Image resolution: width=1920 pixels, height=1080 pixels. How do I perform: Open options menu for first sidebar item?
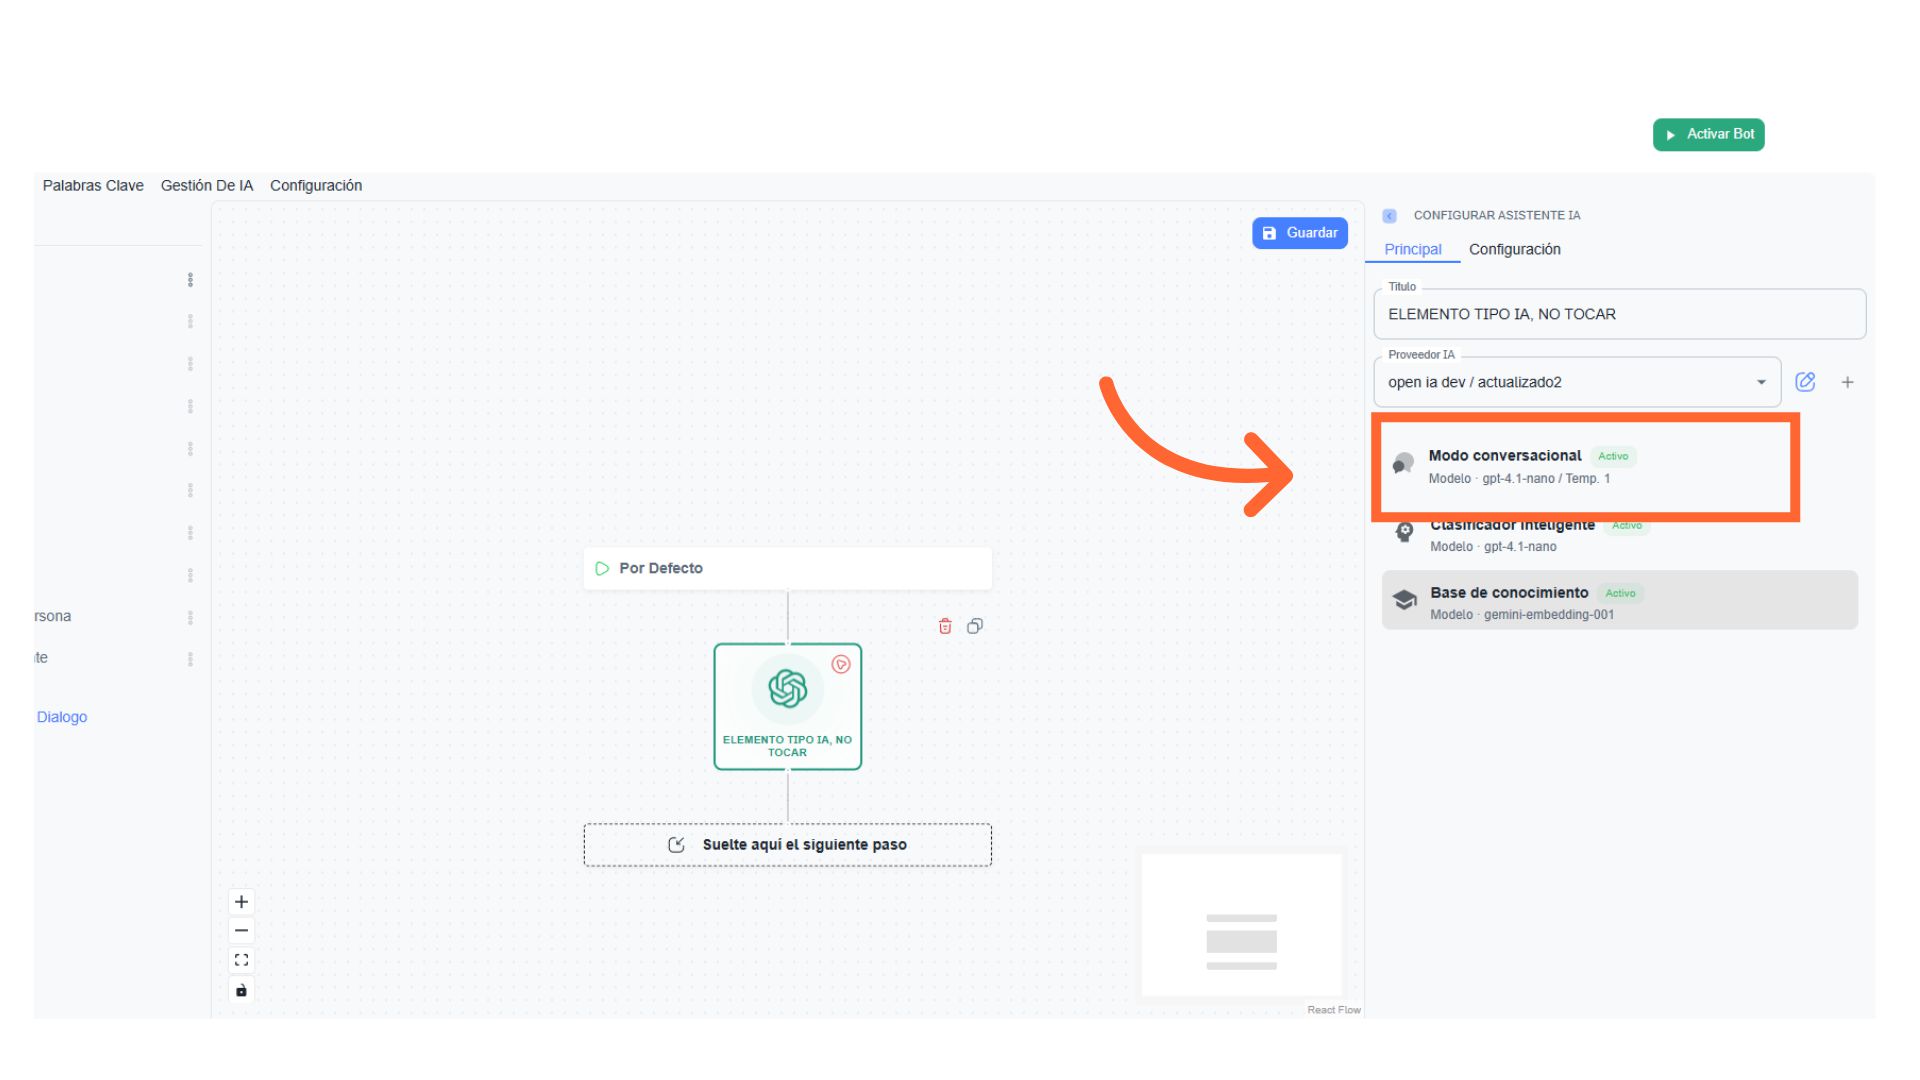pyautogui.click(x=190, y=280)
